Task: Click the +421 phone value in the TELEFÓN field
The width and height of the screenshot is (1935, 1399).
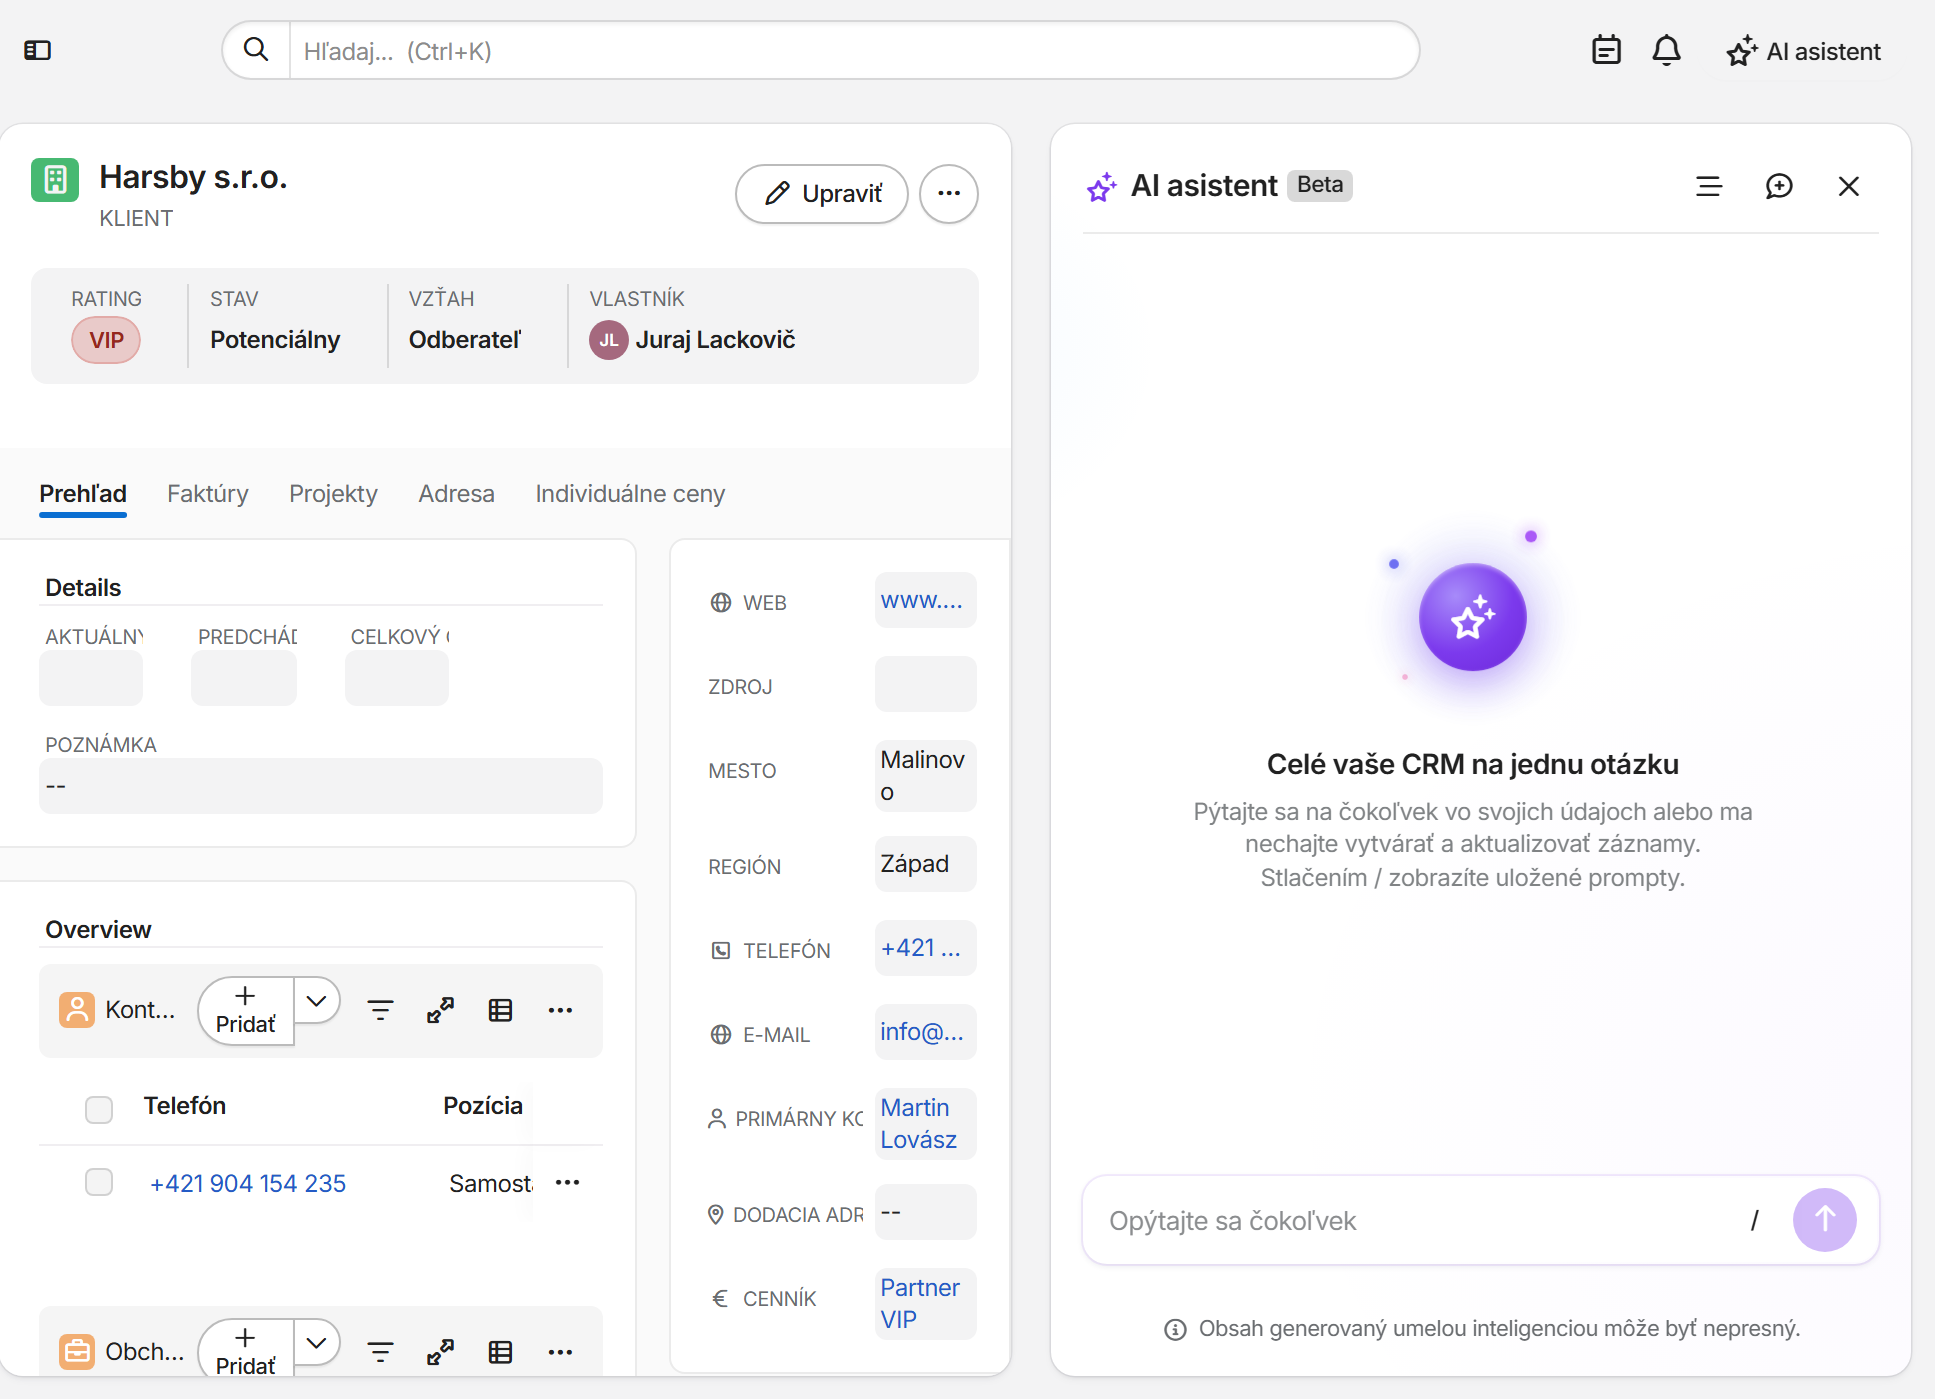Action: click(921, 948)
